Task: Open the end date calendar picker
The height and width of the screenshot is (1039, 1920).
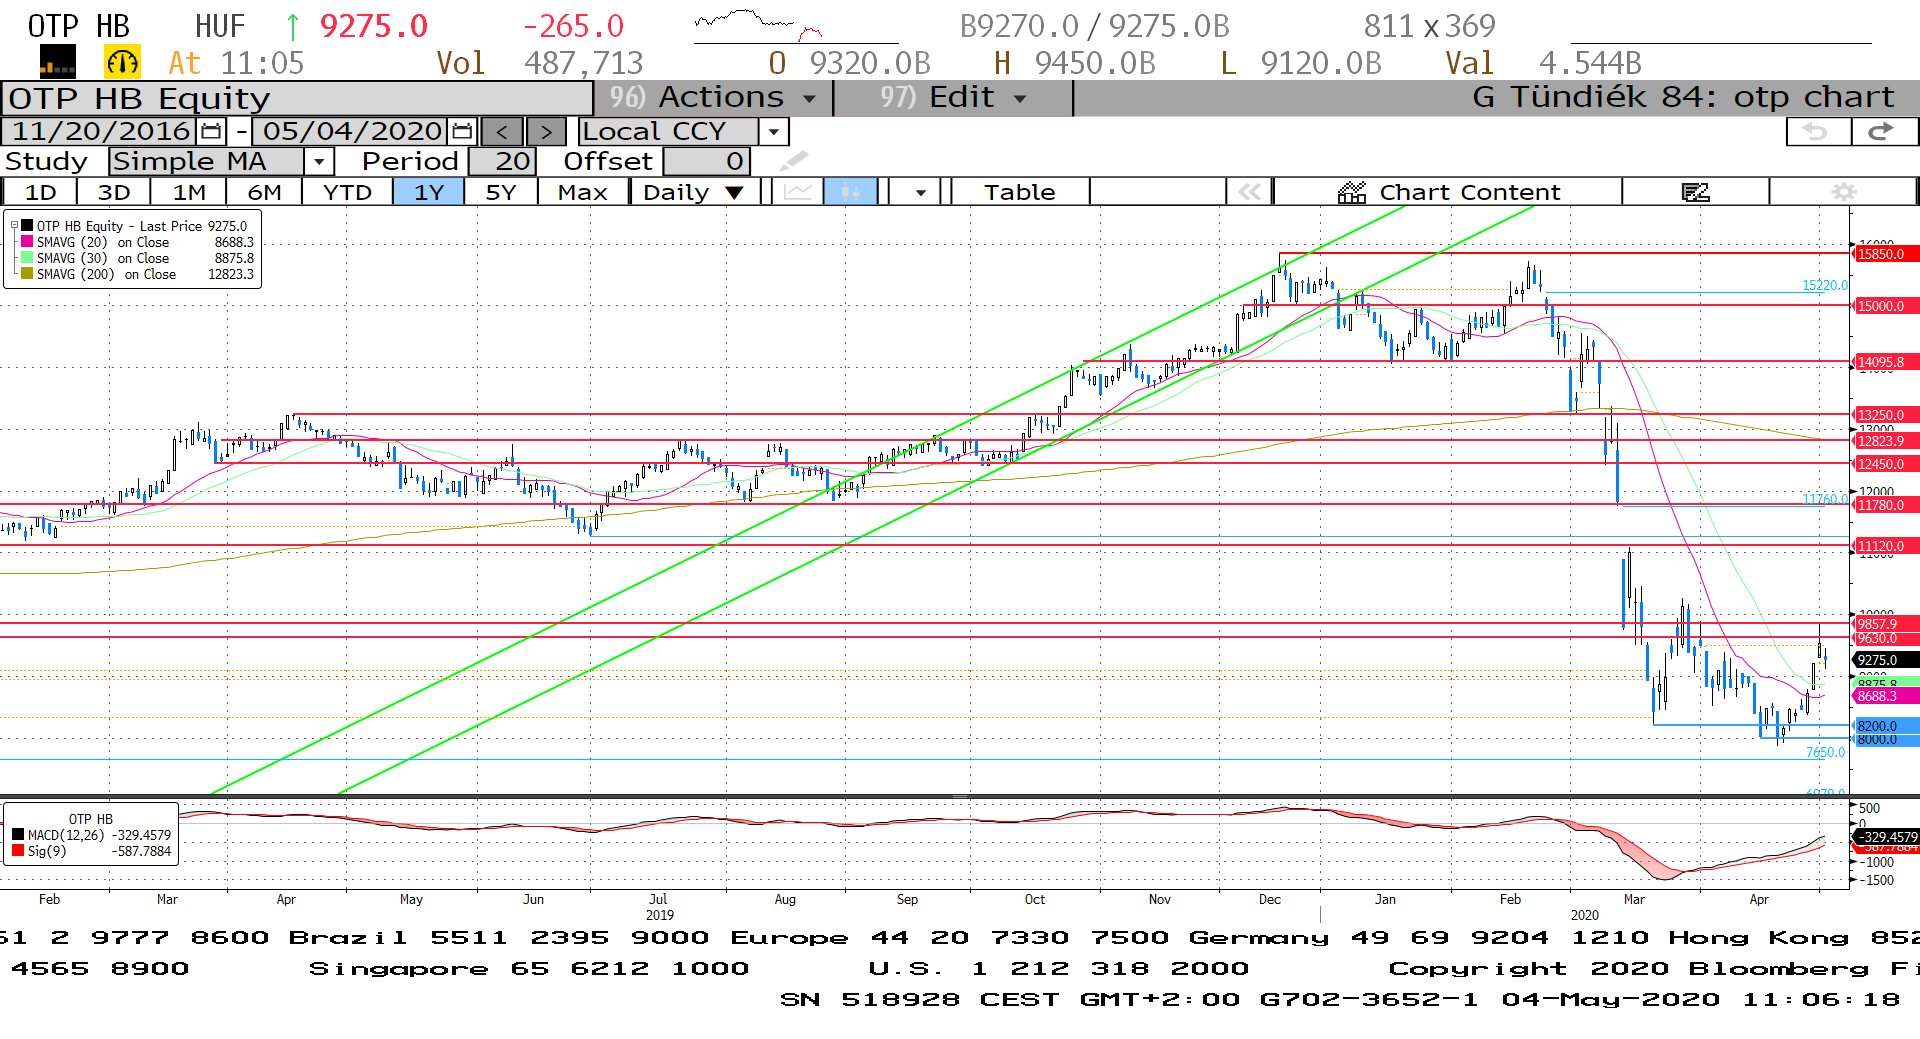Action: 462,131
